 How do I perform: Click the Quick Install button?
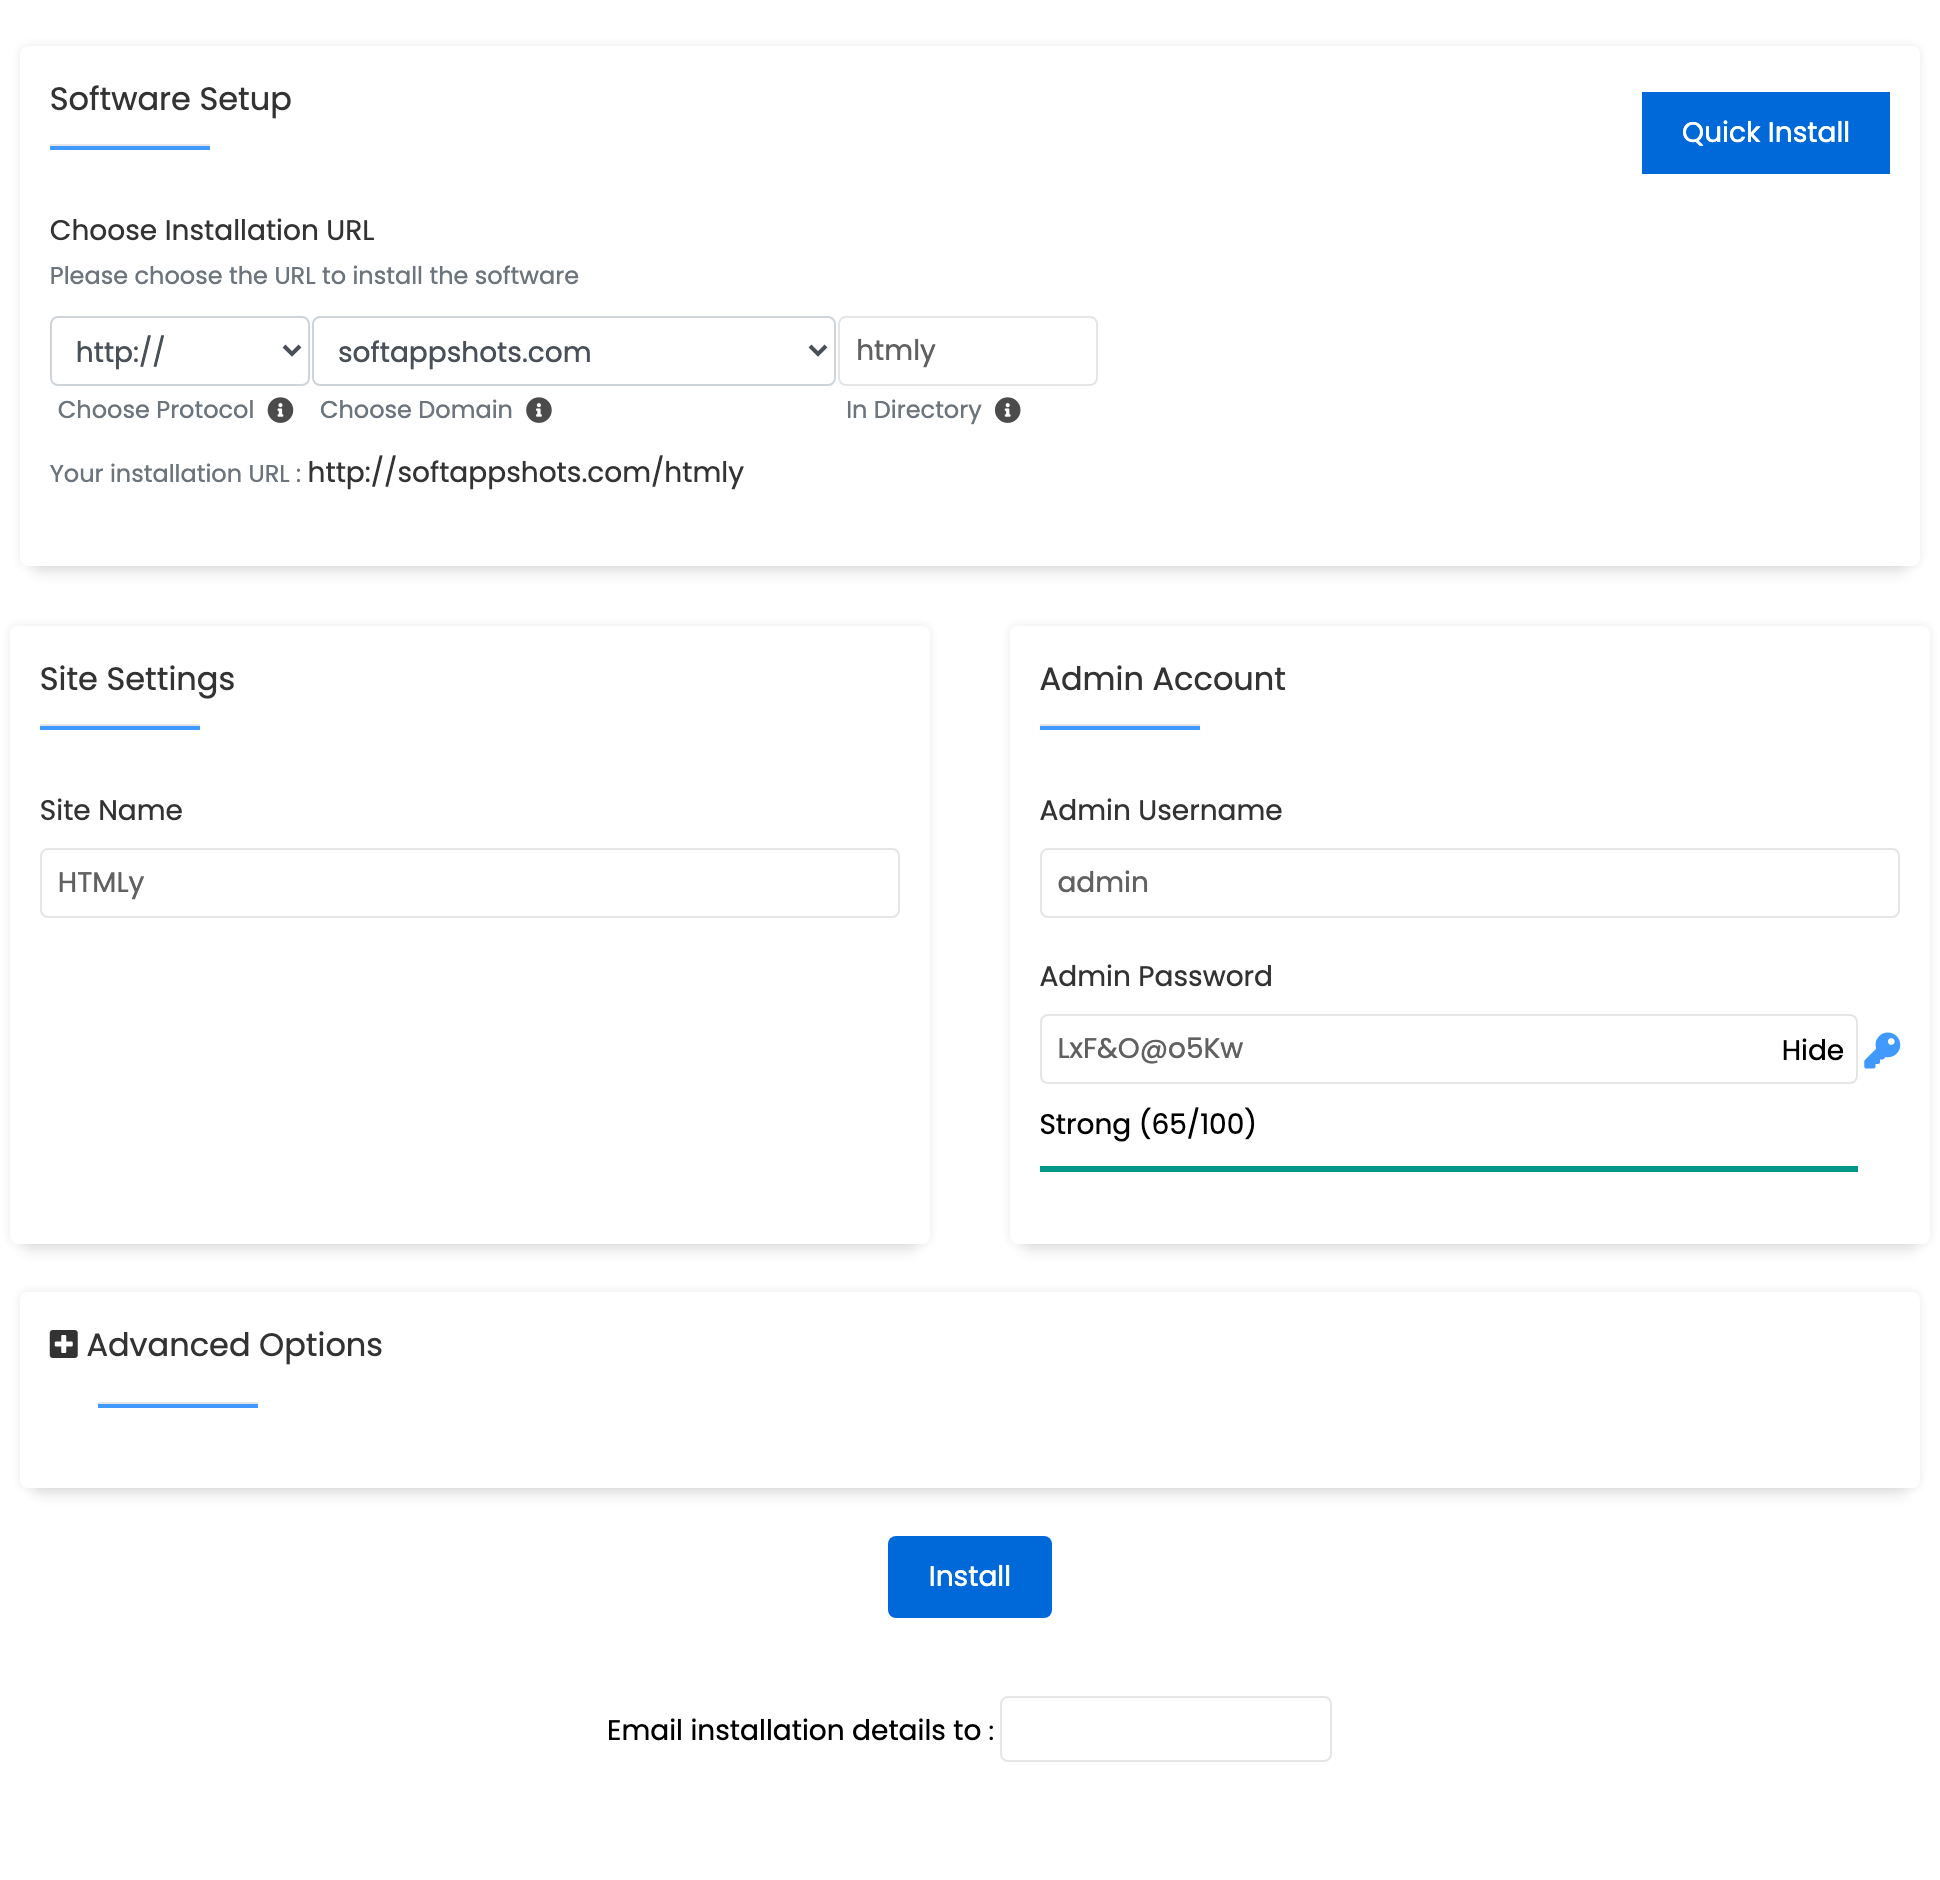coord(1764,131)
